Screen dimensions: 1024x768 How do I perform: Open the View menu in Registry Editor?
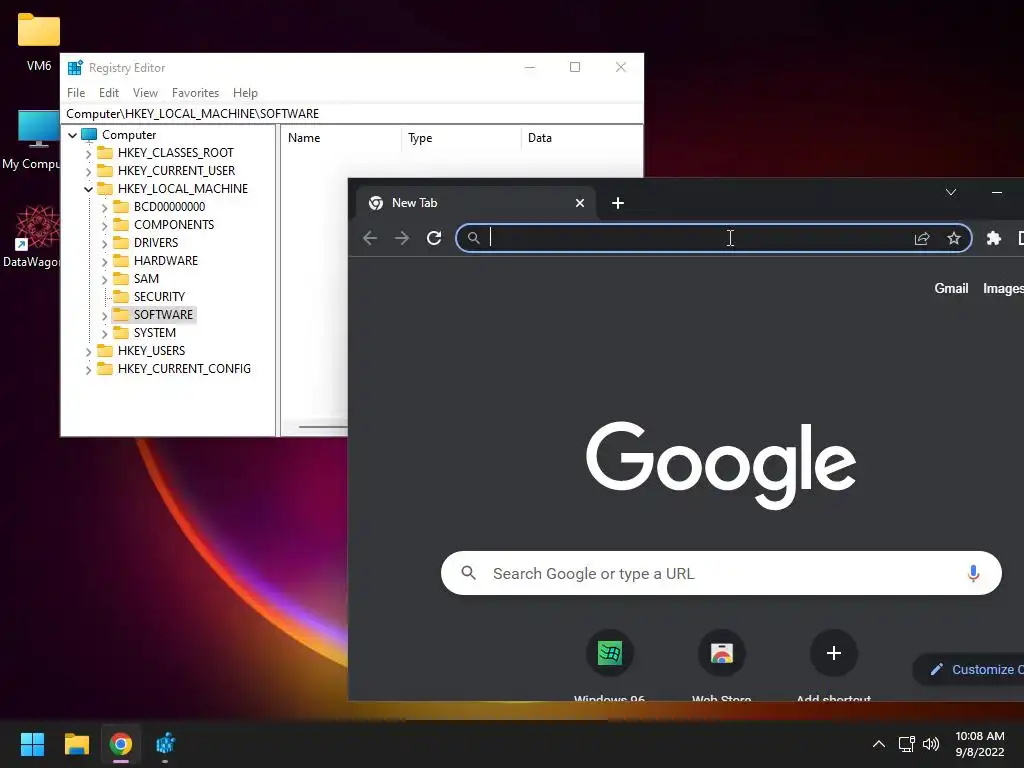(x=145, y=93)
